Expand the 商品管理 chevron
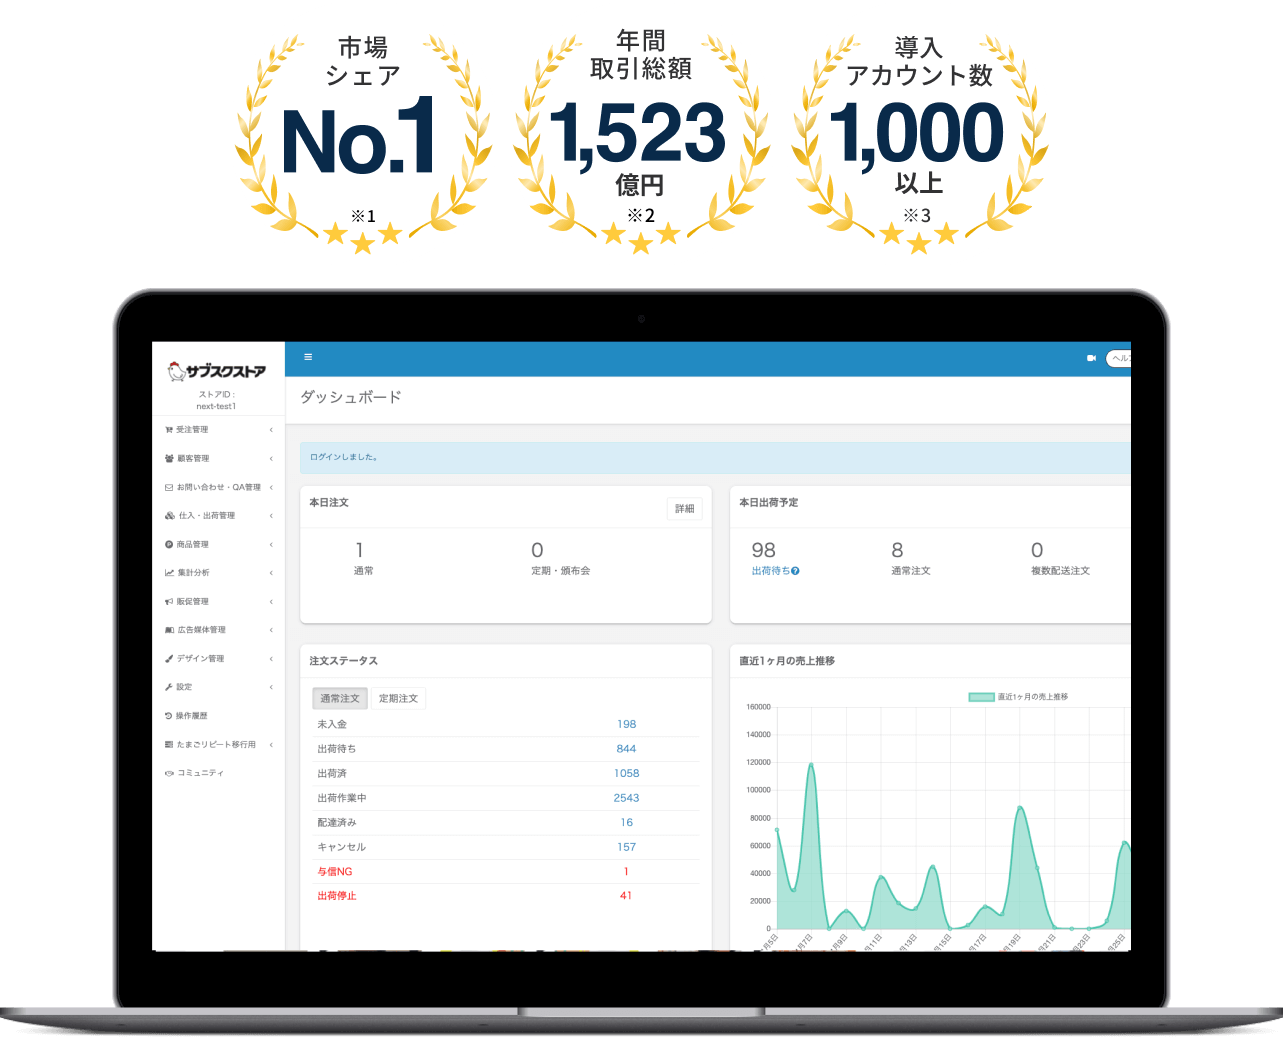Image resolution: width=1283 pixels, height=1038 pixels. [x=271, y=545]
